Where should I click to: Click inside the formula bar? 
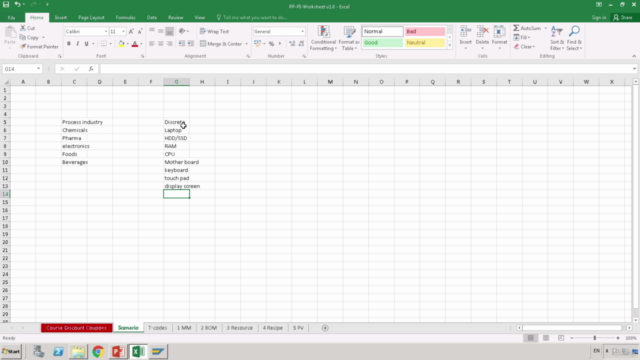tap(366, 69)
